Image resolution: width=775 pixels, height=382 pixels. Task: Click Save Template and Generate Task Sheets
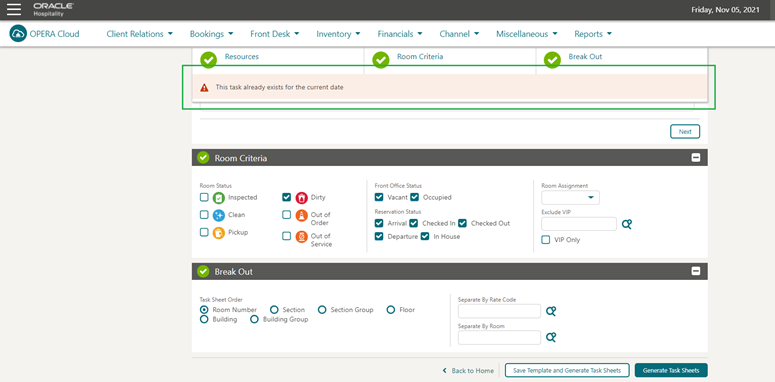[567, 370]
